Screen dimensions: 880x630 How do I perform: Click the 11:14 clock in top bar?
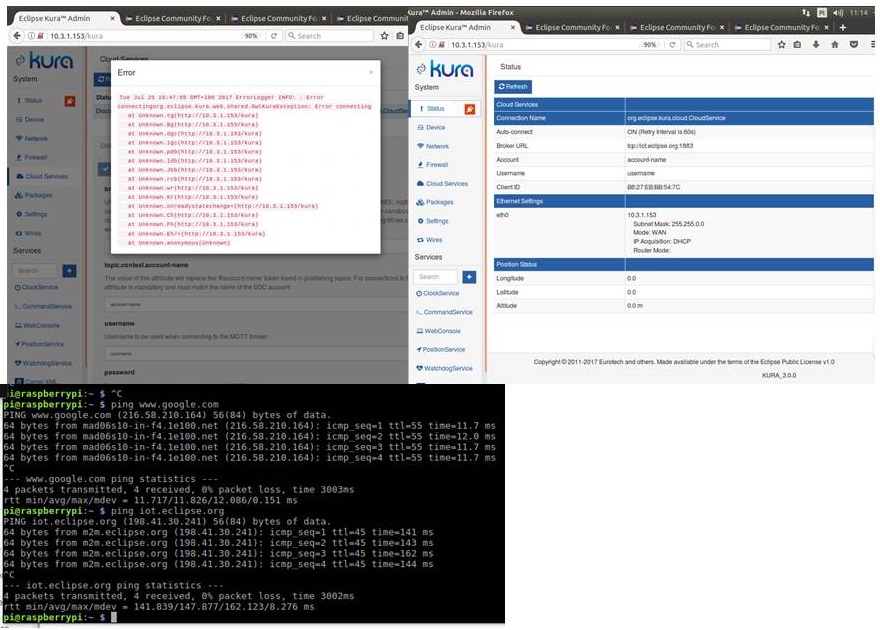coord(859,12)
